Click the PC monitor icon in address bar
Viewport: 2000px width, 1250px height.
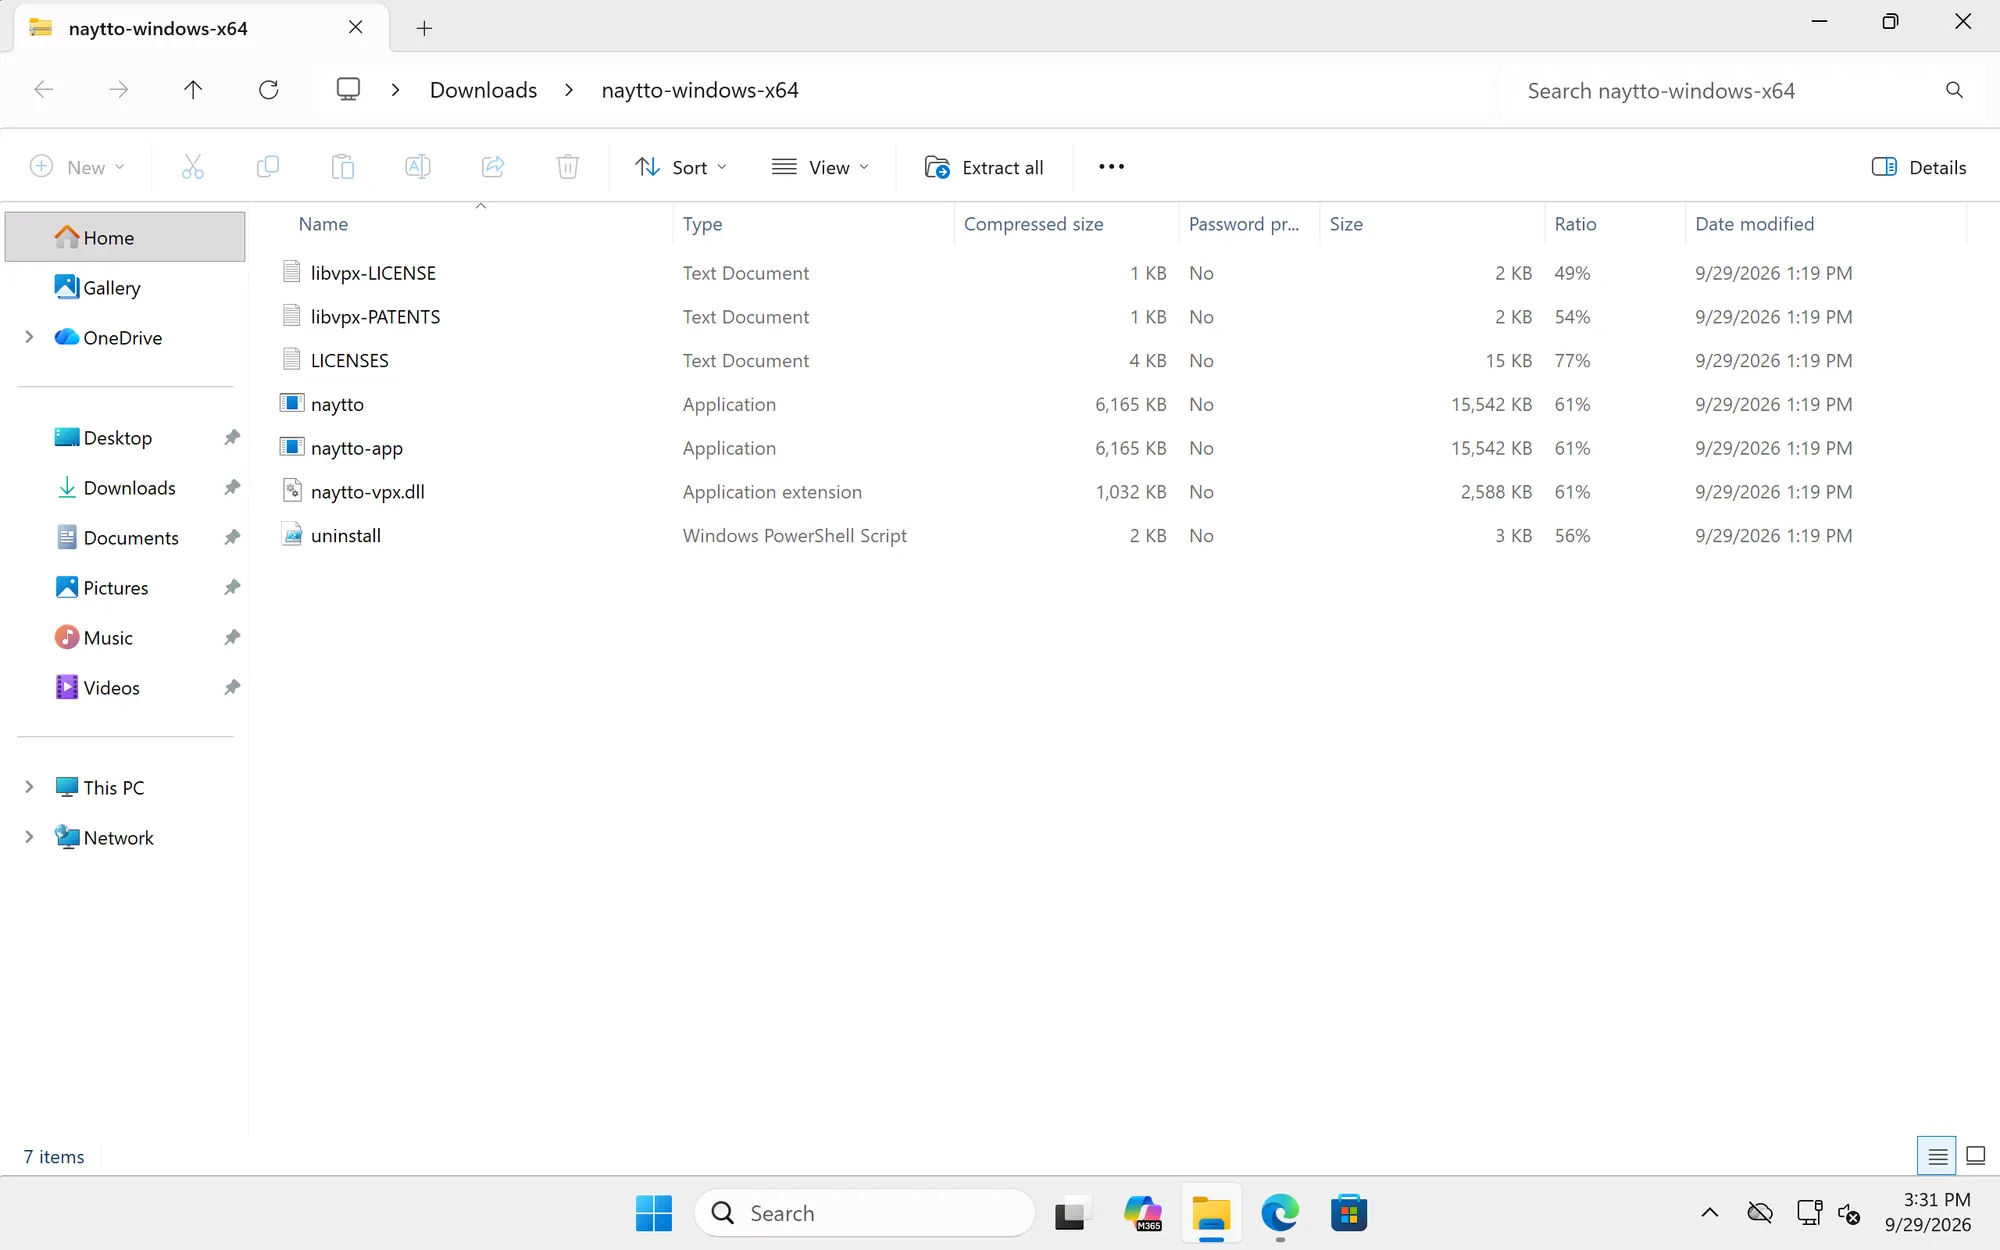pyautogui.click(x=348, y=90)
